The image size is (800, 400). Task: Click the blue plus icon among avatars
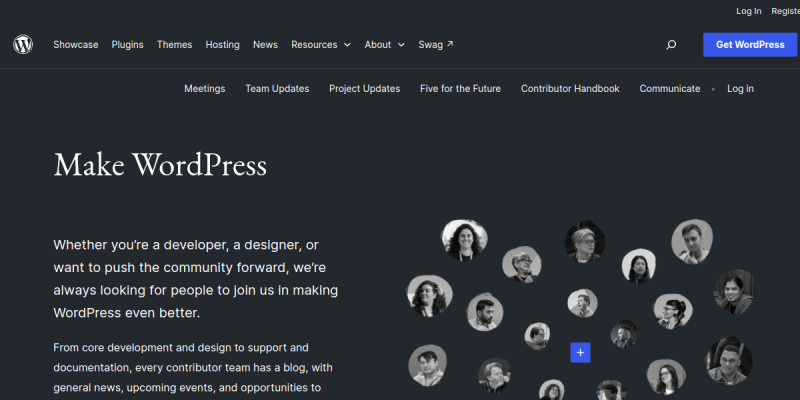pos(580,353)
